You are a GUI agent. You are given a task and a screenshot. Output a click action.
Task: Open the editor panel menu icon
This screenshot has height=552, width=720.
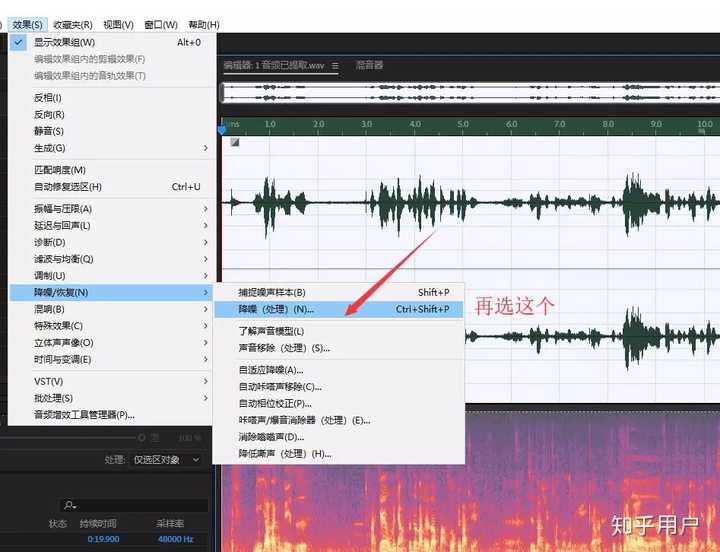tap(335, 66)
